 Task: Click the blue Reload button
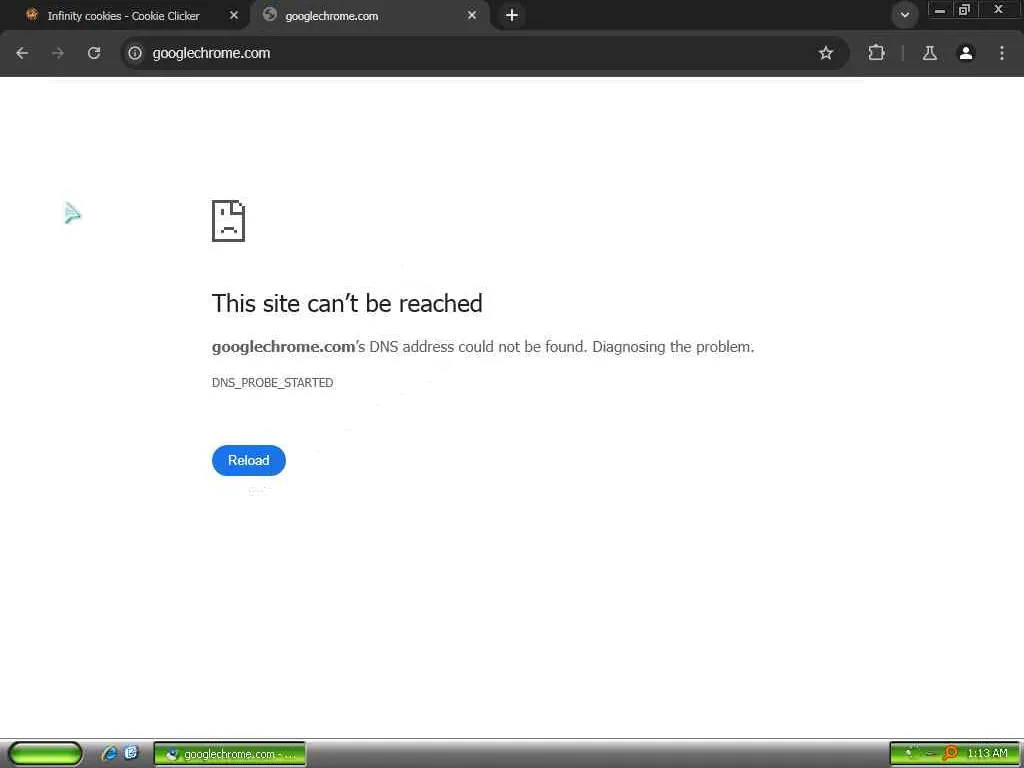pos(249,460)
